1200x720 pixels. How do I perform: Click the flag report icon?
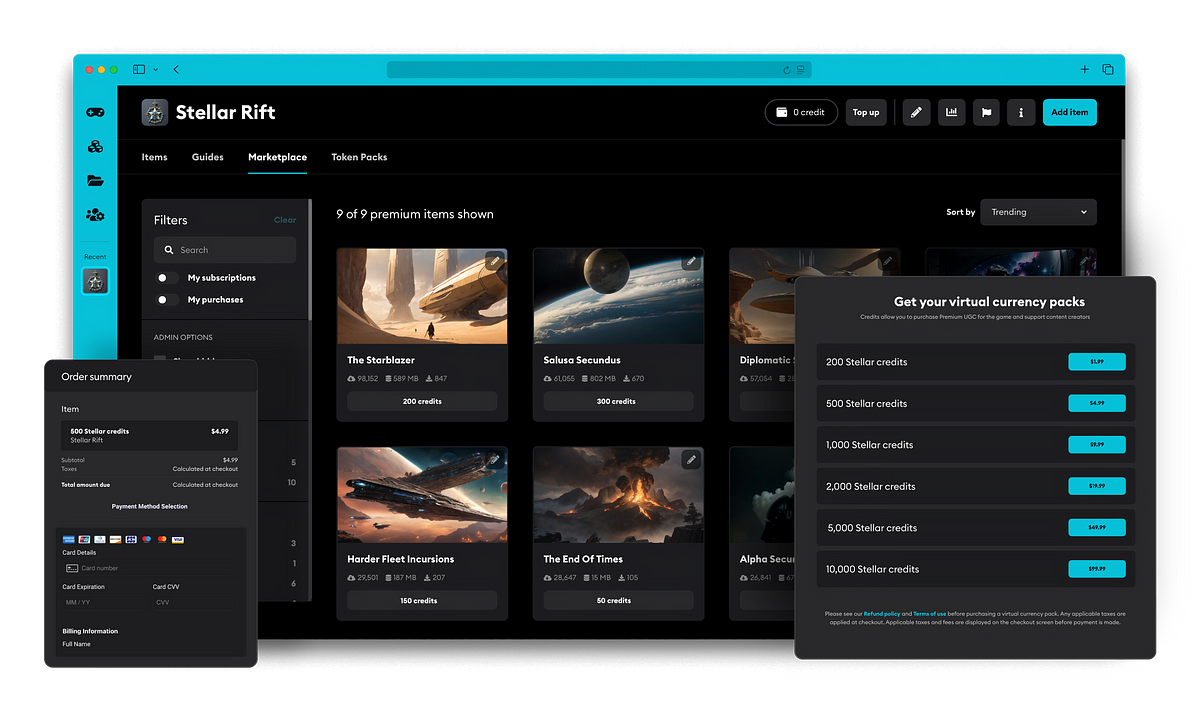click(985, 112)
